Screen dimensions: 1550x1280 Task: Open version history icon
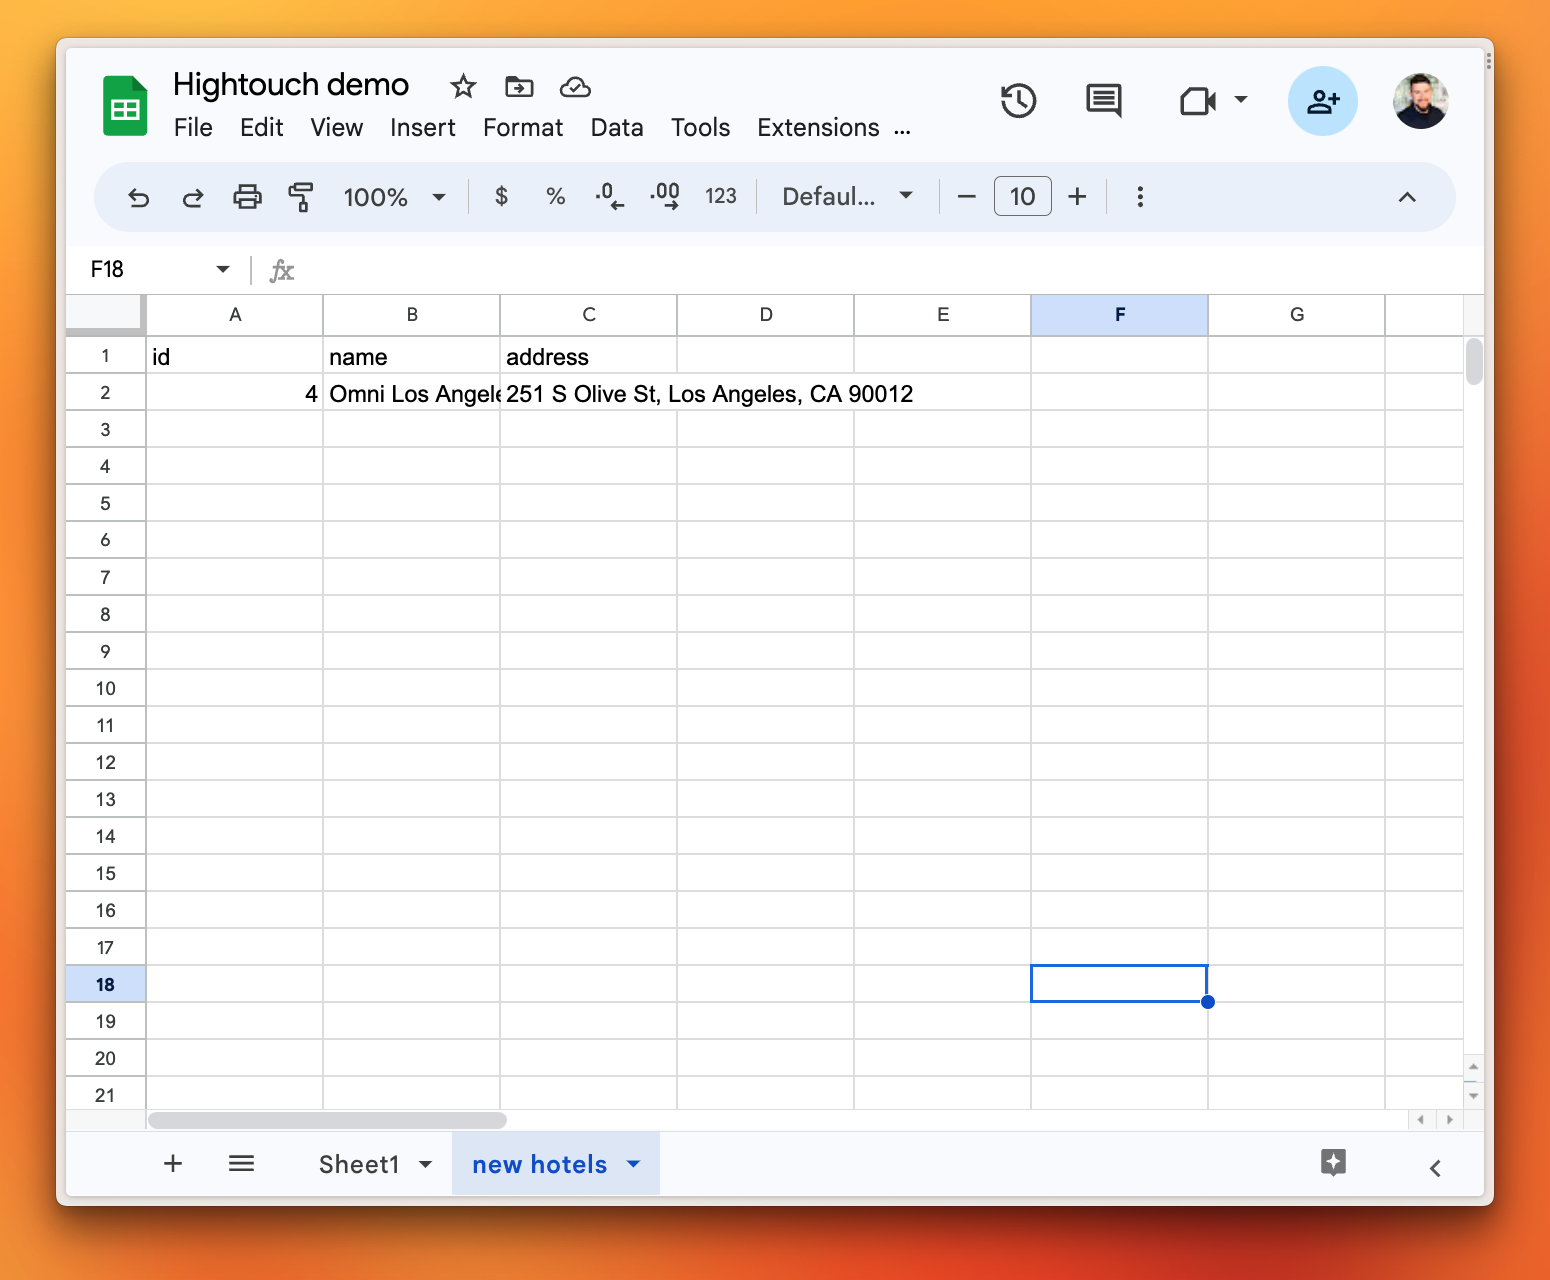[1018, 100]
